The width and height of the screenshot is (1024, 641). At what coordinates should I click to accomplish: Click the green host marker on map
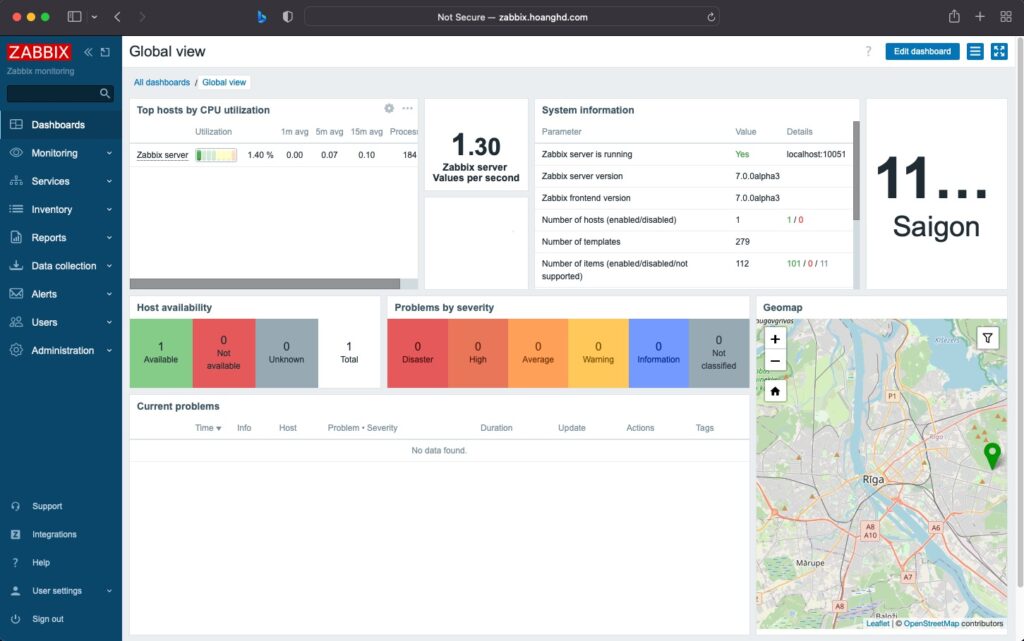pos(992,456)
